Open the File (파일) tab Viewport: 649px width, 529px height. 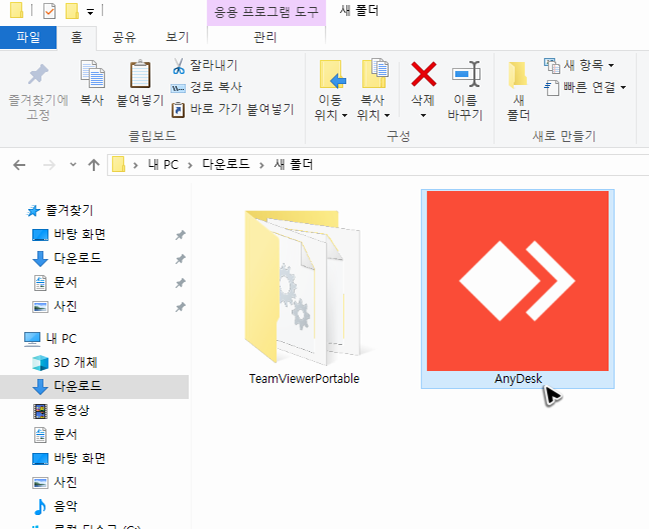coord(28,37)
